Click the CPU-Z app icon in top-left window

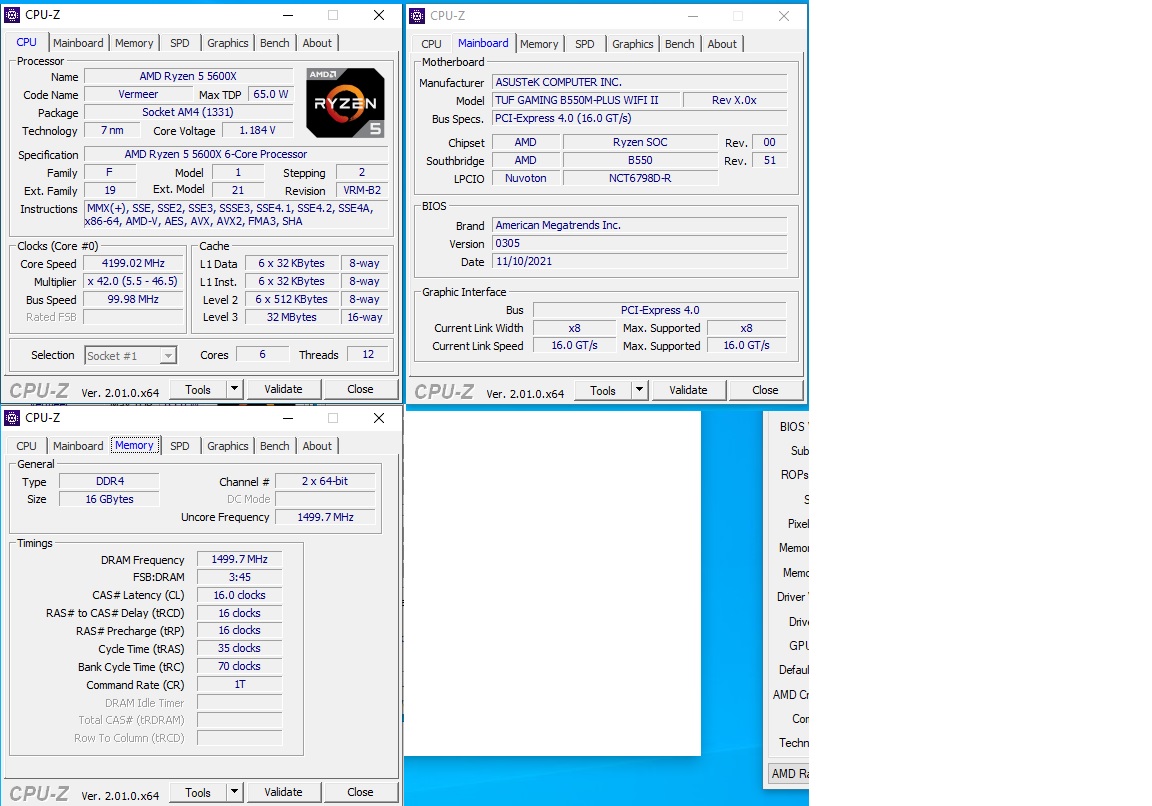[12, 15]
